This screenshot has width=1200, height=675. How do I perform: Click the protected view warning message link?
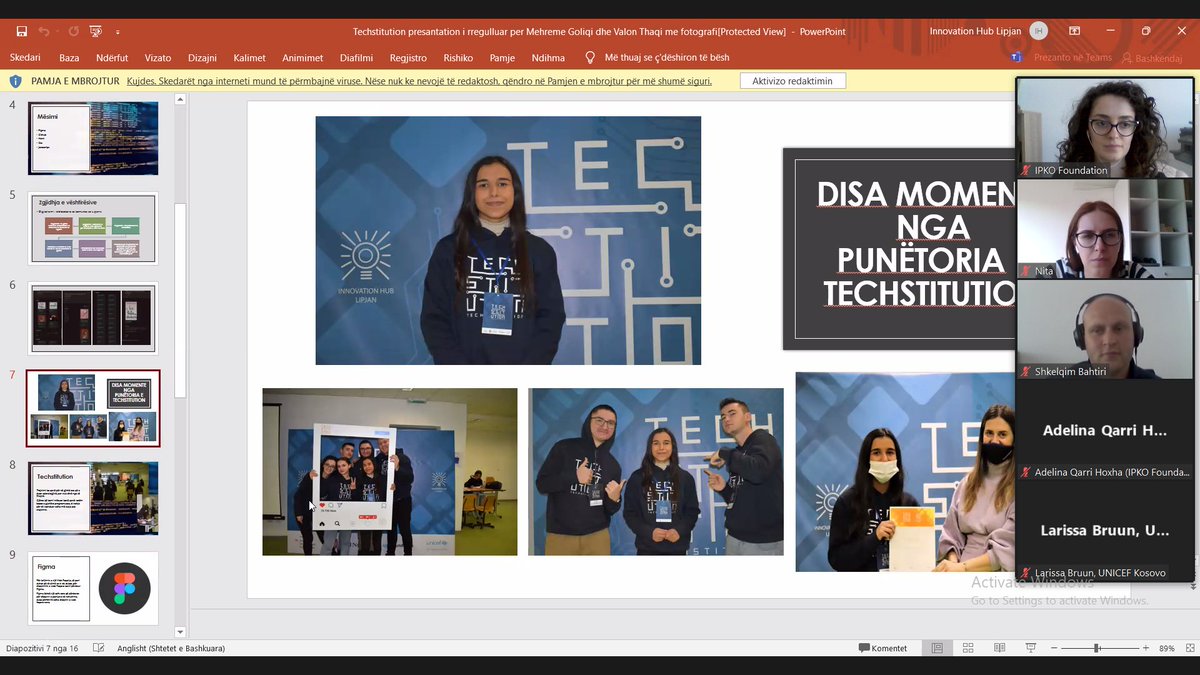pyautogui.click(x=420, y=81)
